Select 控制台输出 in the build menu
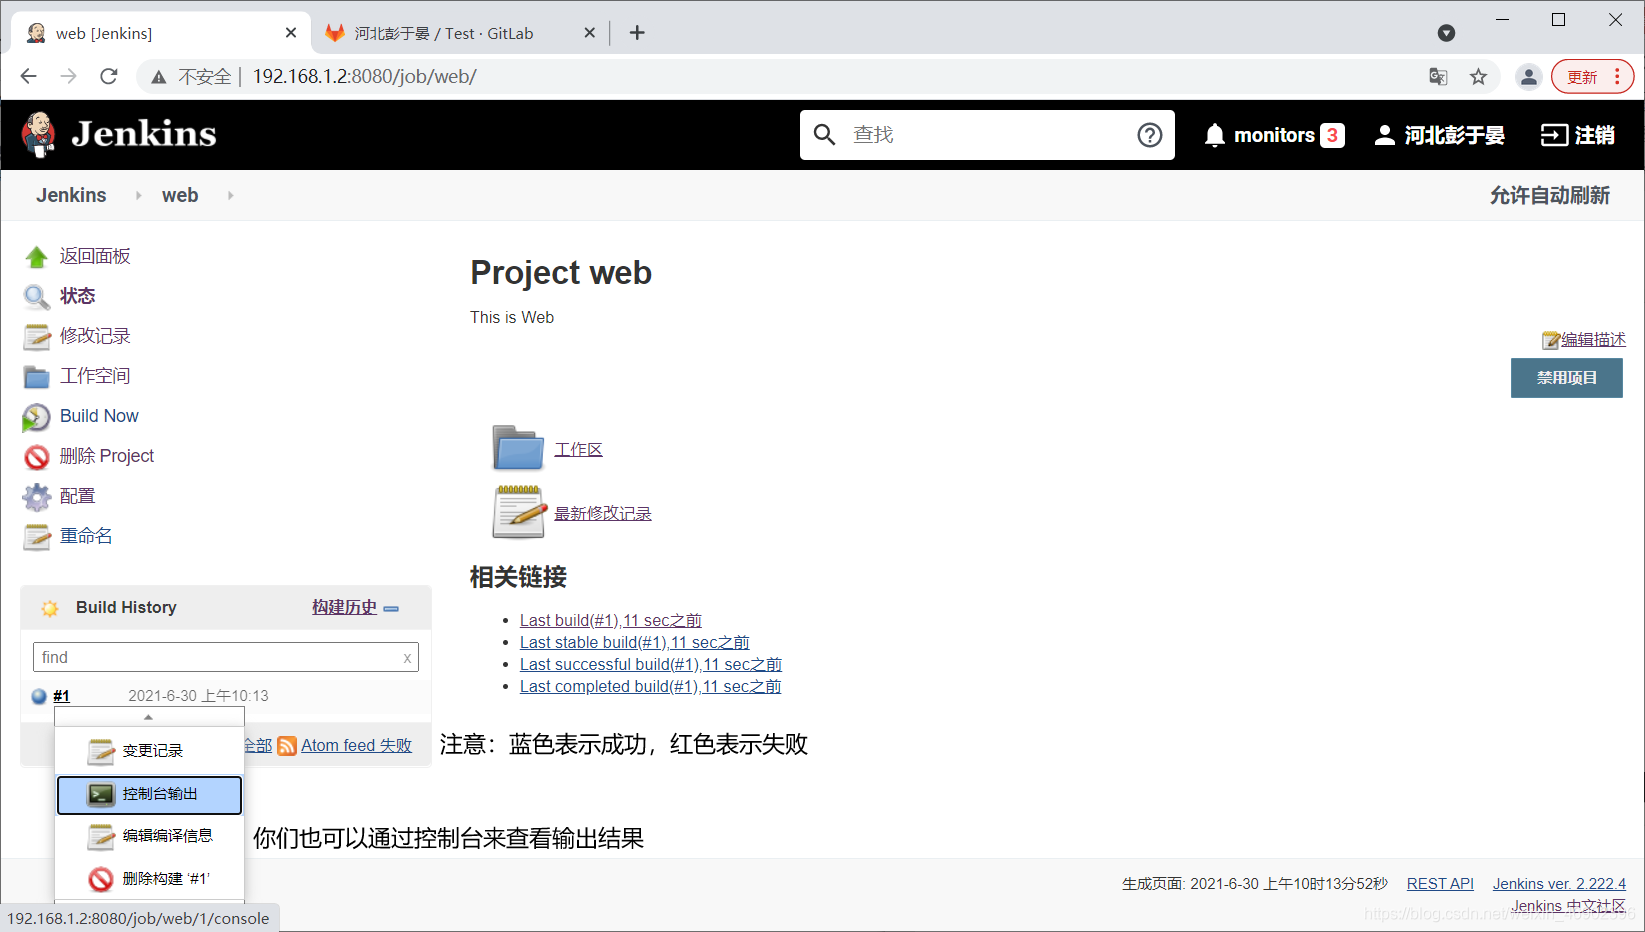1645x932 pixels. coord(150,794)
